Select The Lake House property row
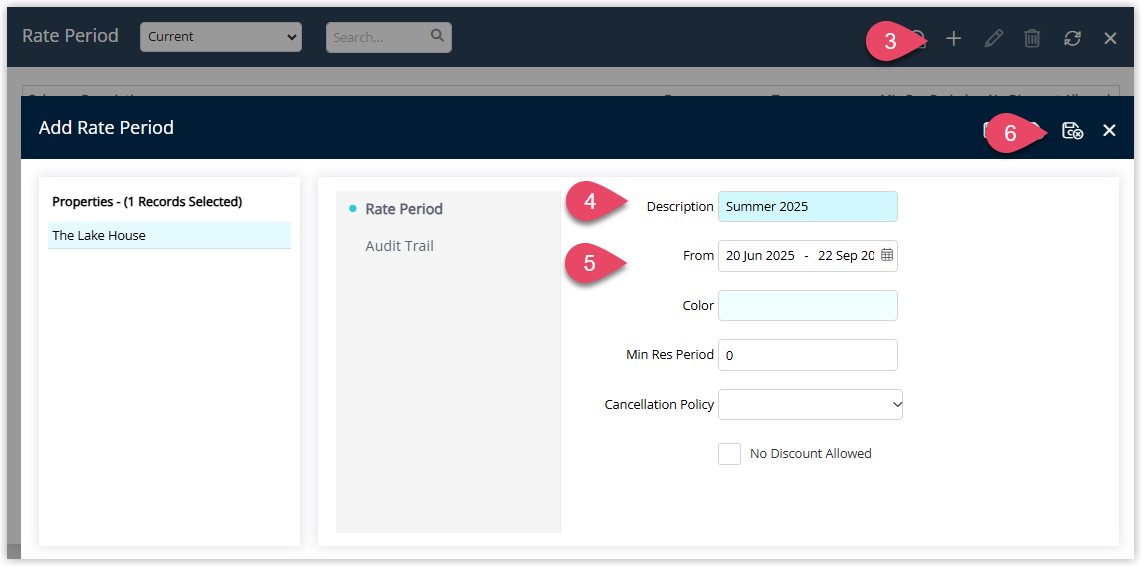The height and width of the screenshot is (567, 1142). coord(169,236)
